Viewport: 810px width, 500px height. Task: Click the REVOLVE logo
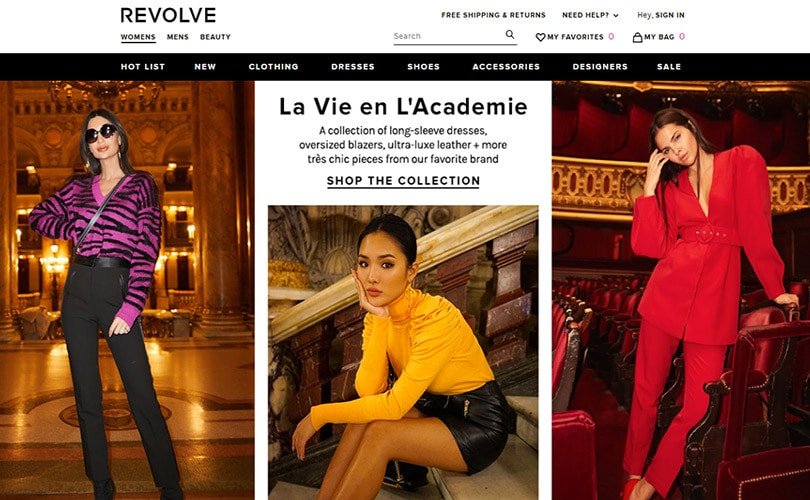click(168, 15)
